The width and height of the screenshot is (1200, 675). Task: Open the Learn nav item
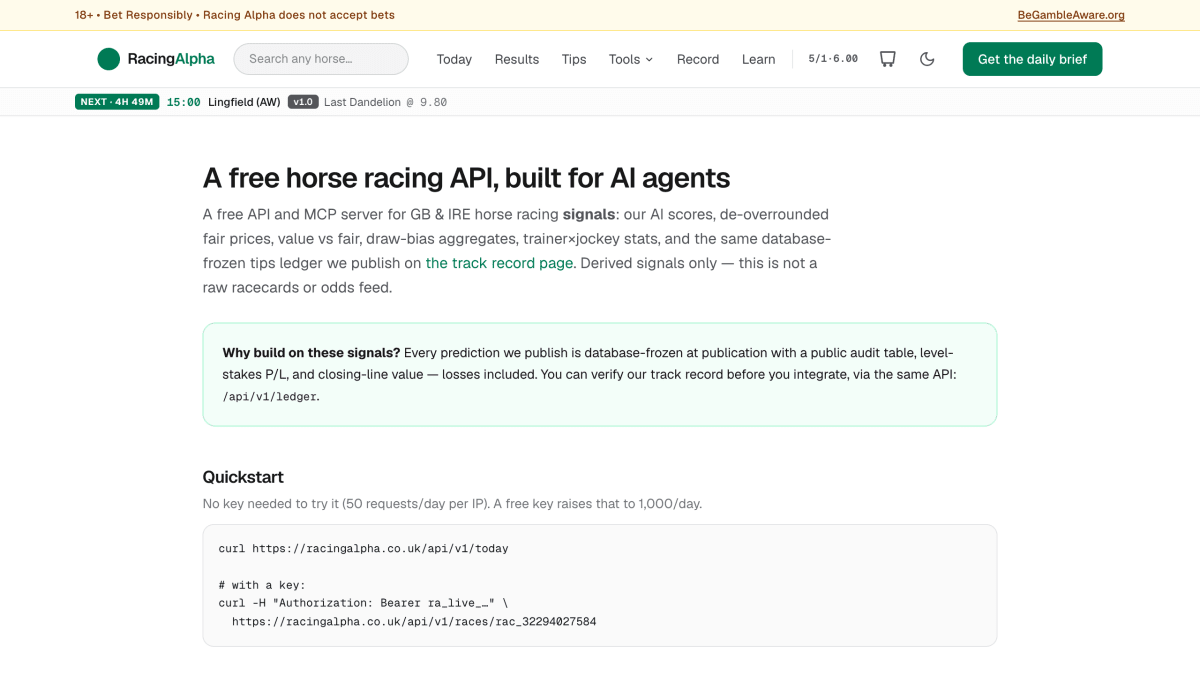759,59
